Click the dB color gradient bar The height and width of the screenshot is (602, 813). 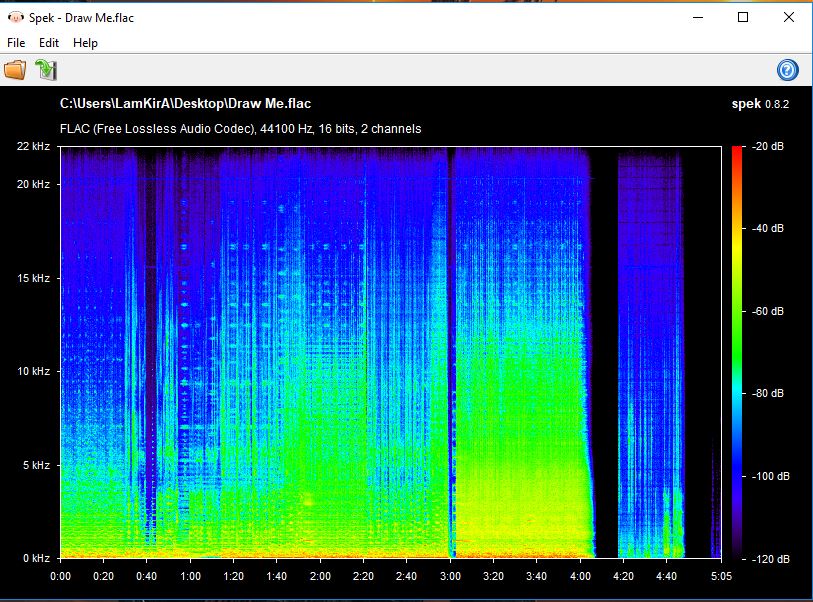737,352
